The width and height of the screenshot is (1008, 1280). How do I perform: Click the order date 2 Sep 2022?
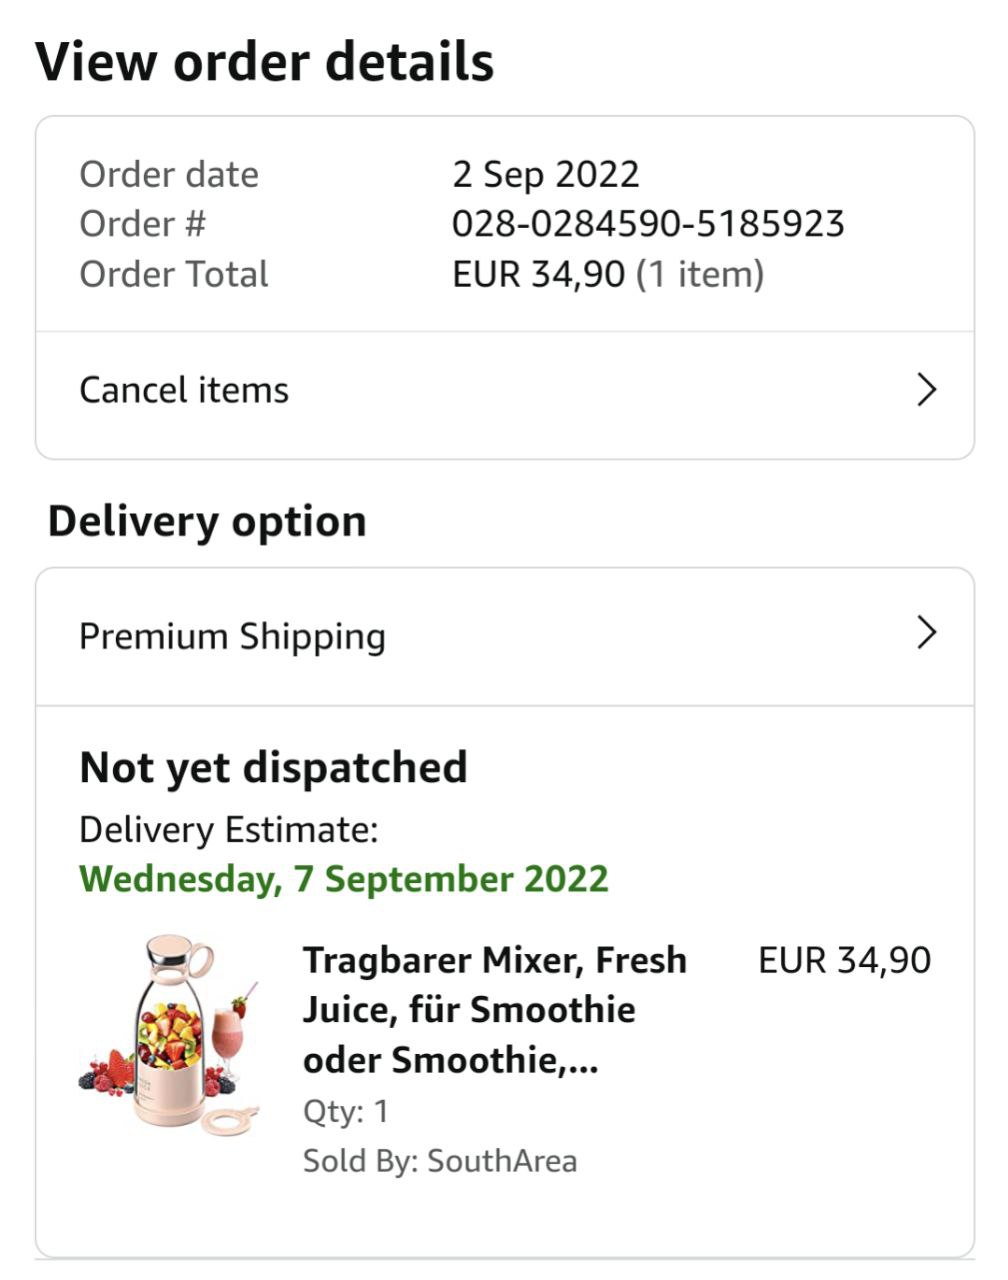[545, 175]
